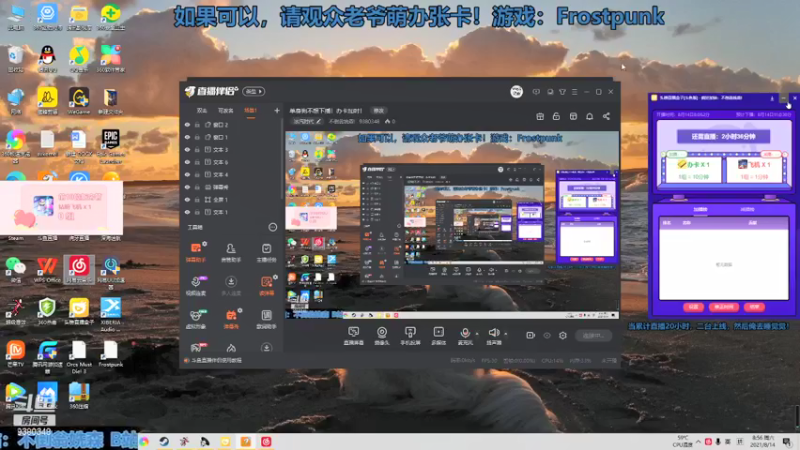
Task: Mute the 麦克风 microphone
Action: [x=465, y=336]
